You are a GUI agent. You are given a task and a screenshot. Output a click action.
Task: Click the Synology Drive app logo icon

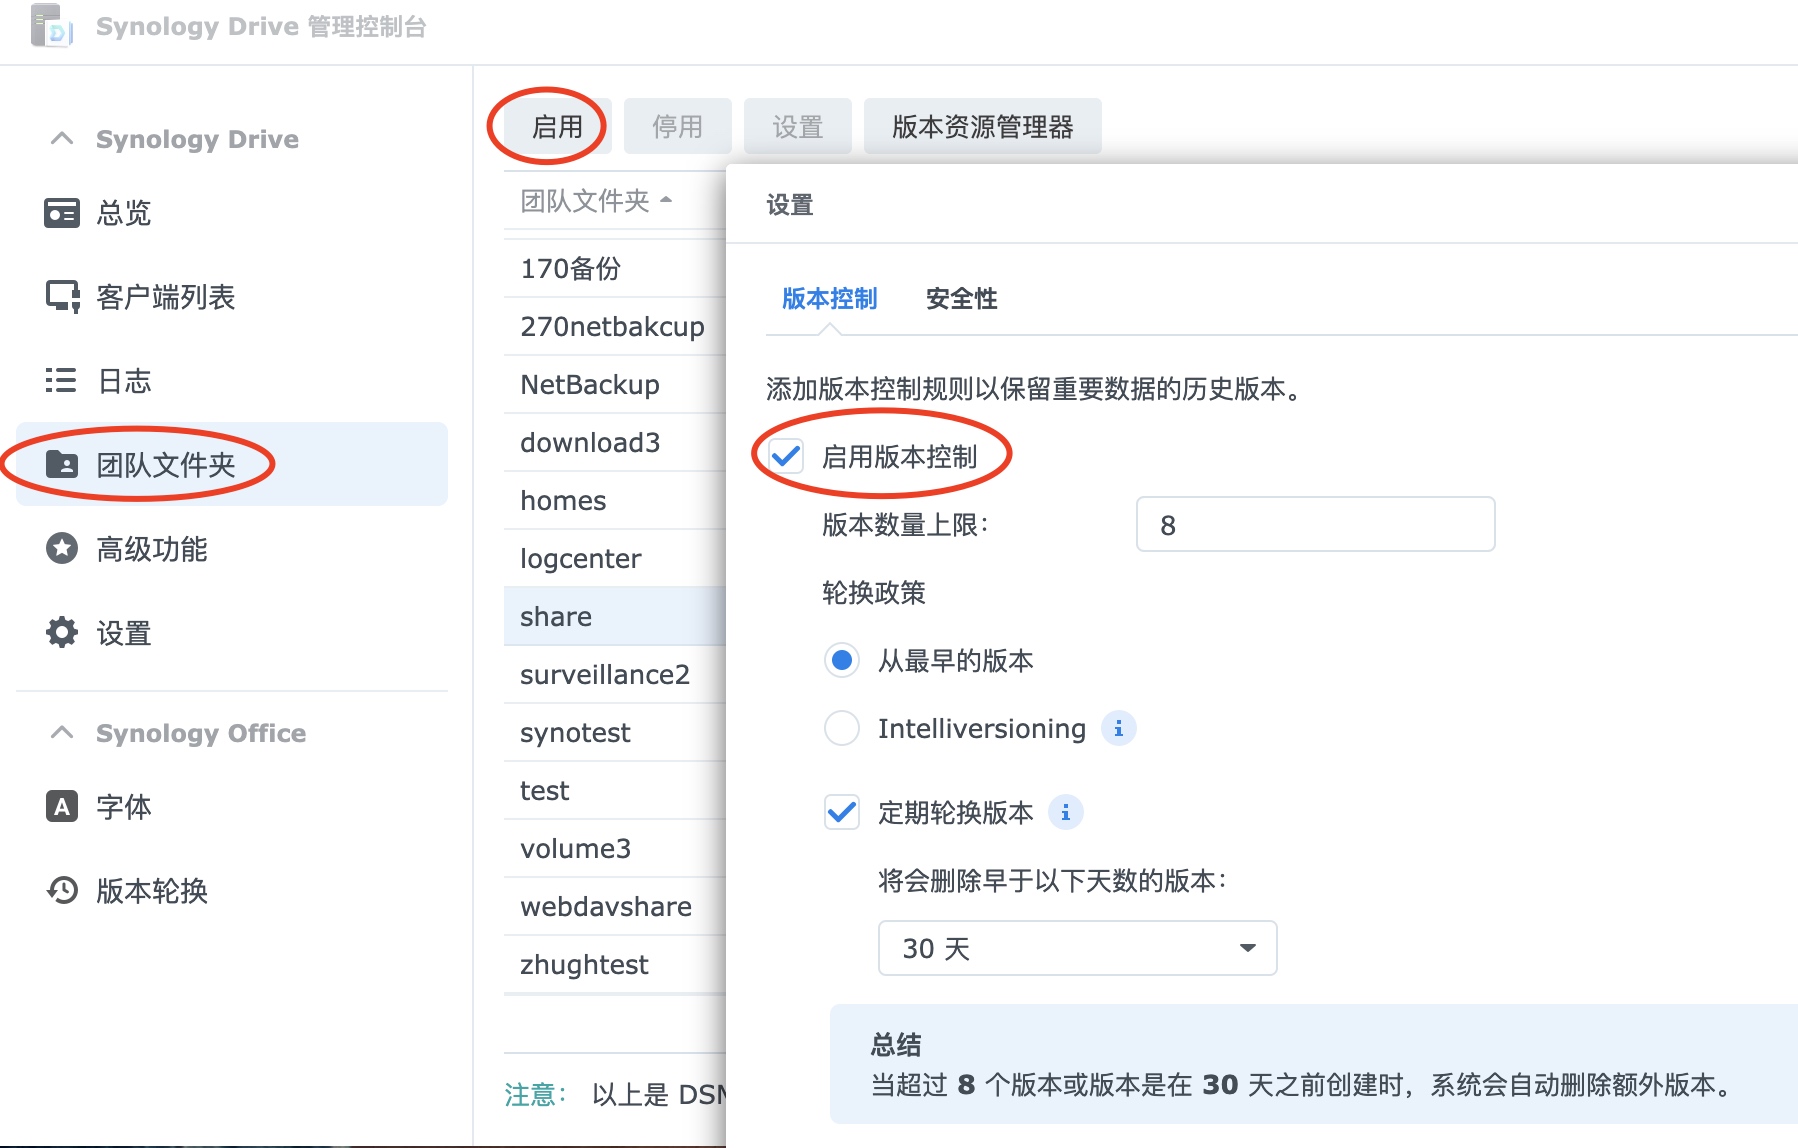pos(51,26)
